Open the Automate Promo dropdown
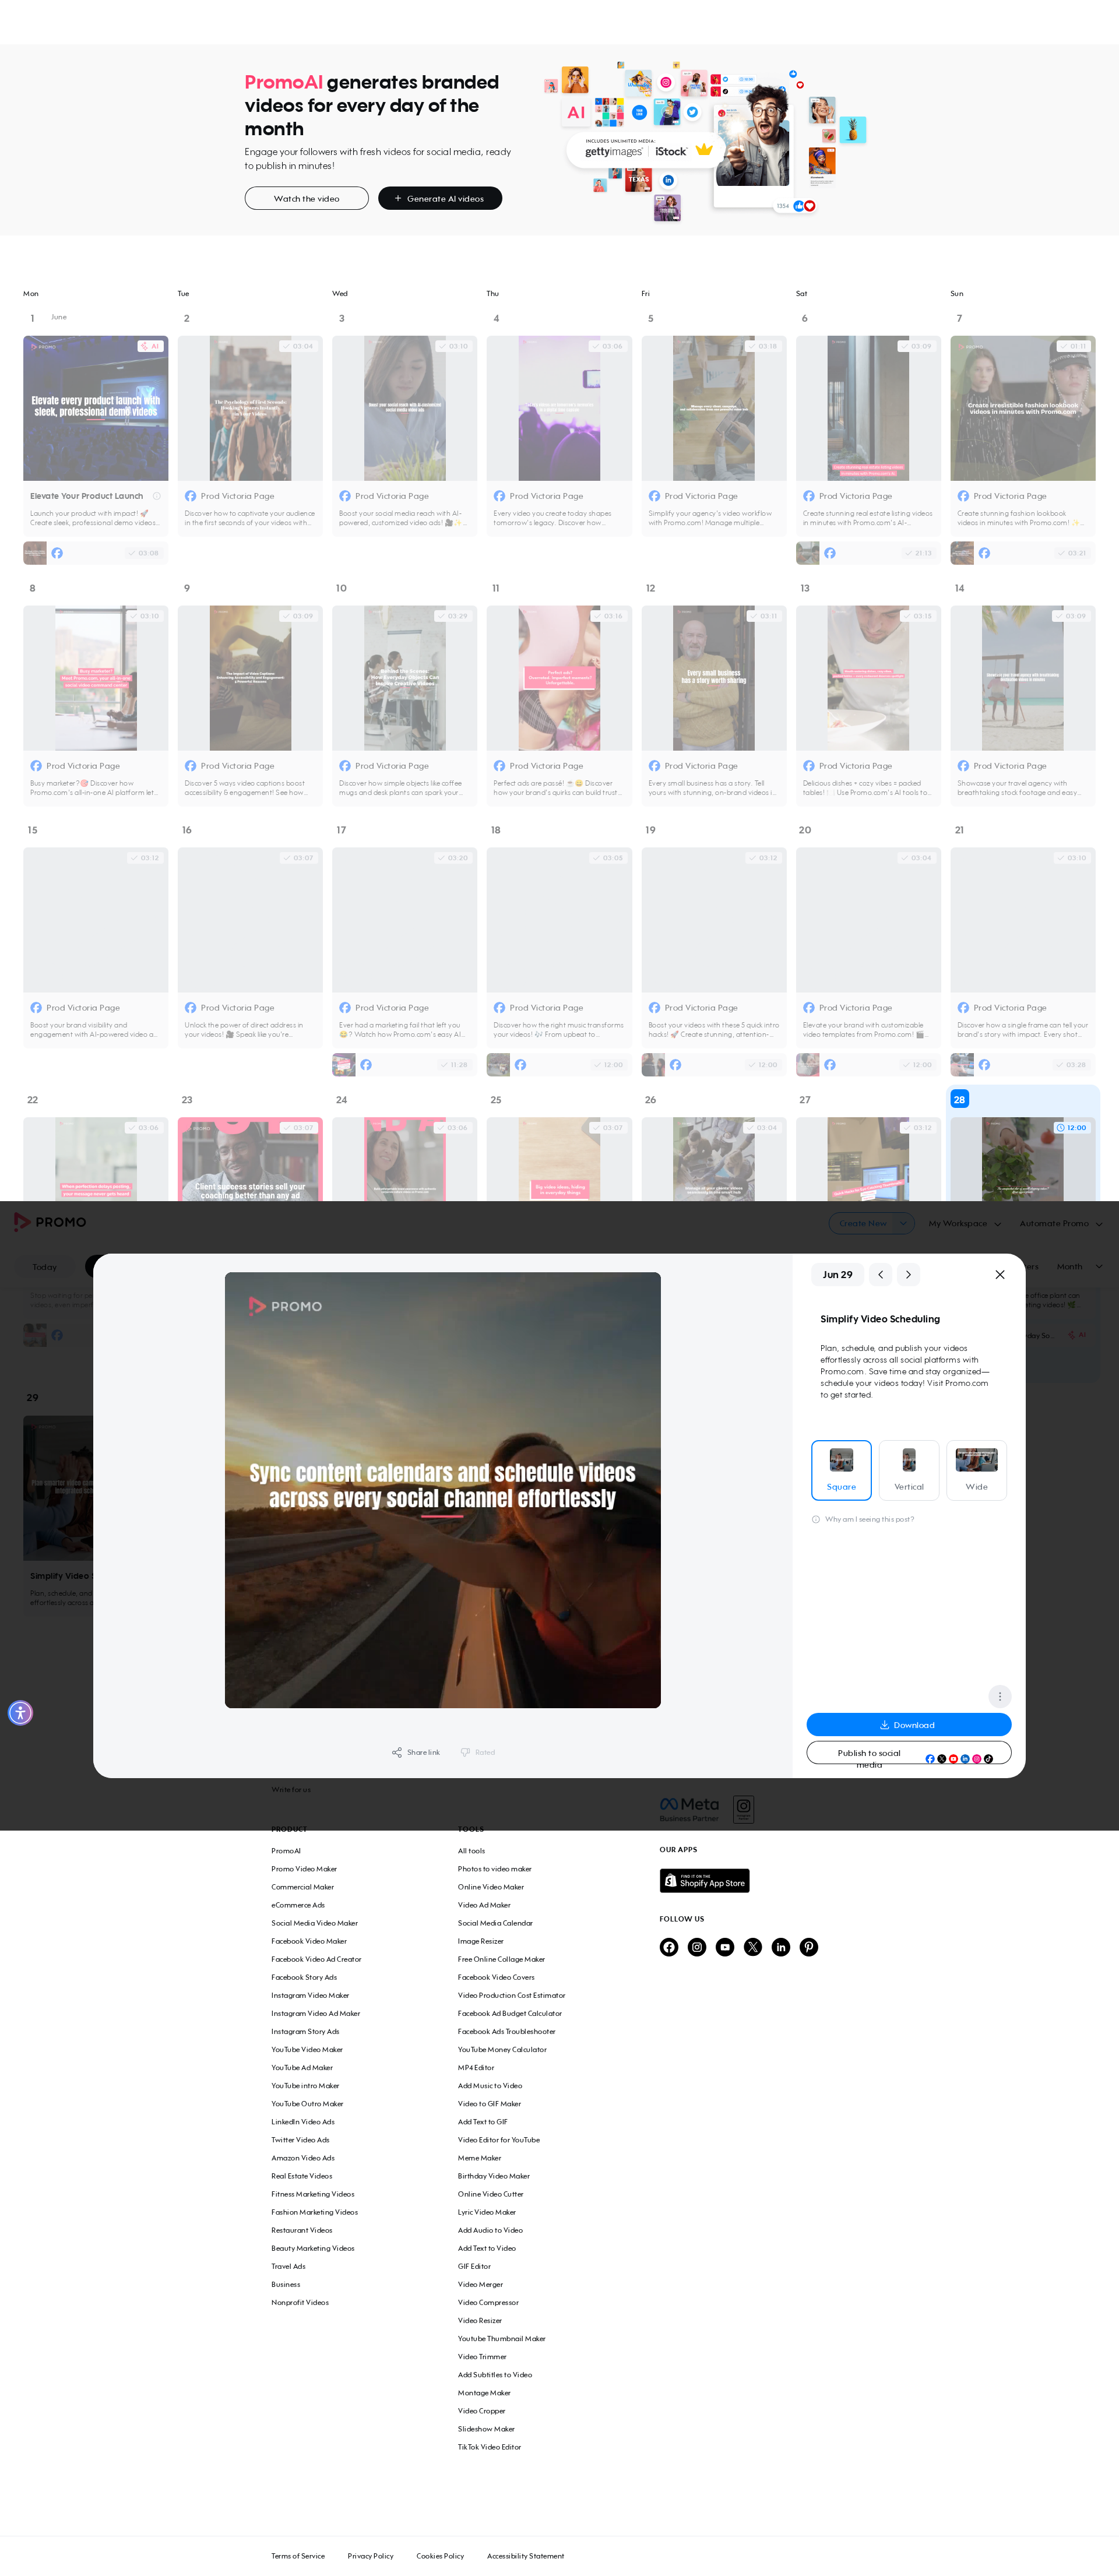1119x2576 pixels. [1061, 1223]
